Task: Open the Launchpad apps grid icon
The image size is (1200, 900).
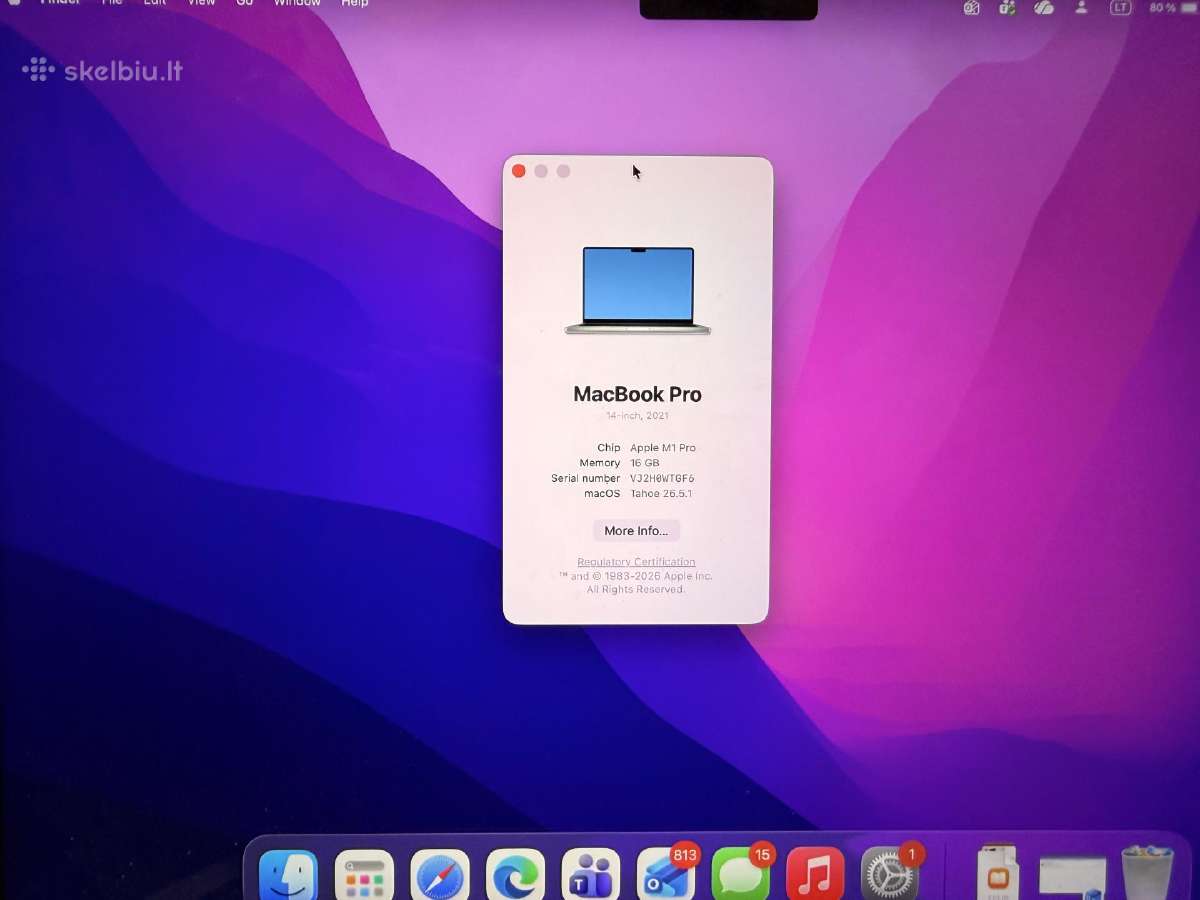Action: point(364,877)
